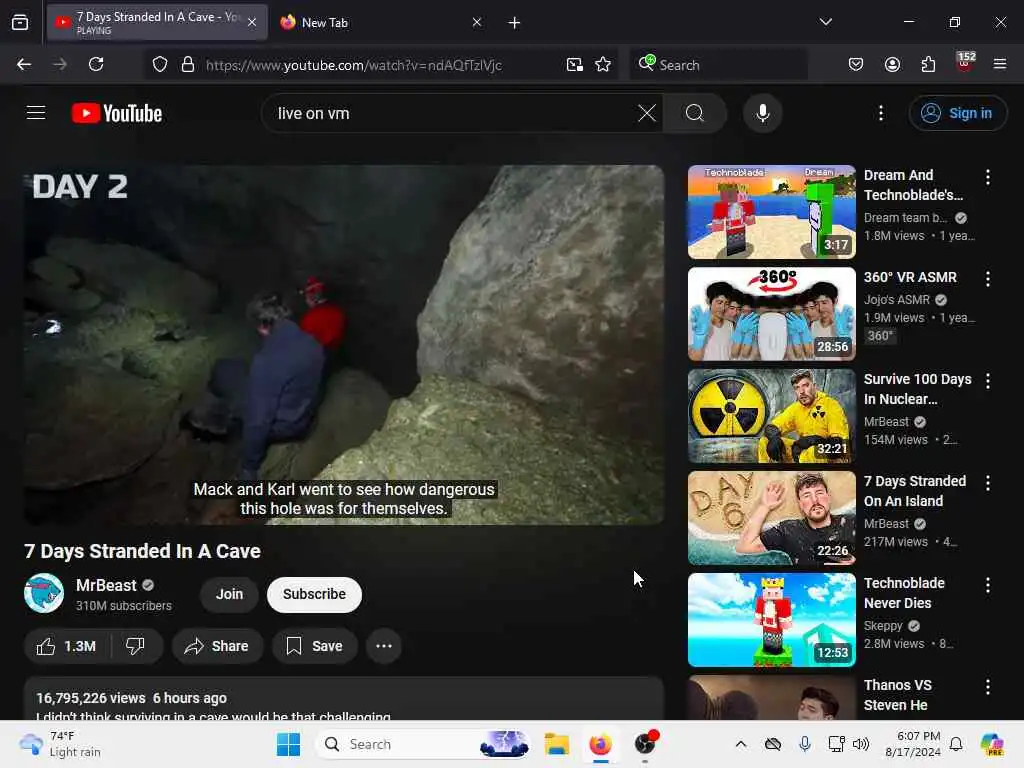Open Firefox application menu
The image size is (1024, 768).
click(999, 64)
